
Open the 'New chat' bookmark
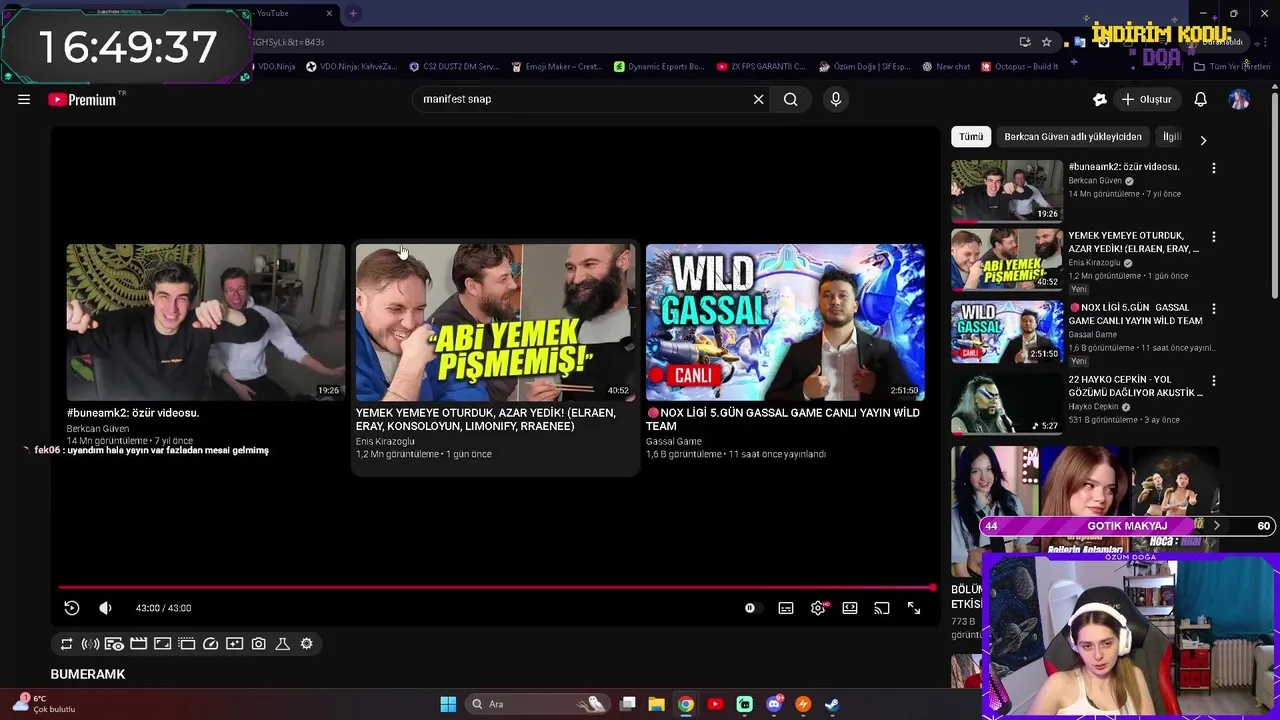click(x=946, y=67)
